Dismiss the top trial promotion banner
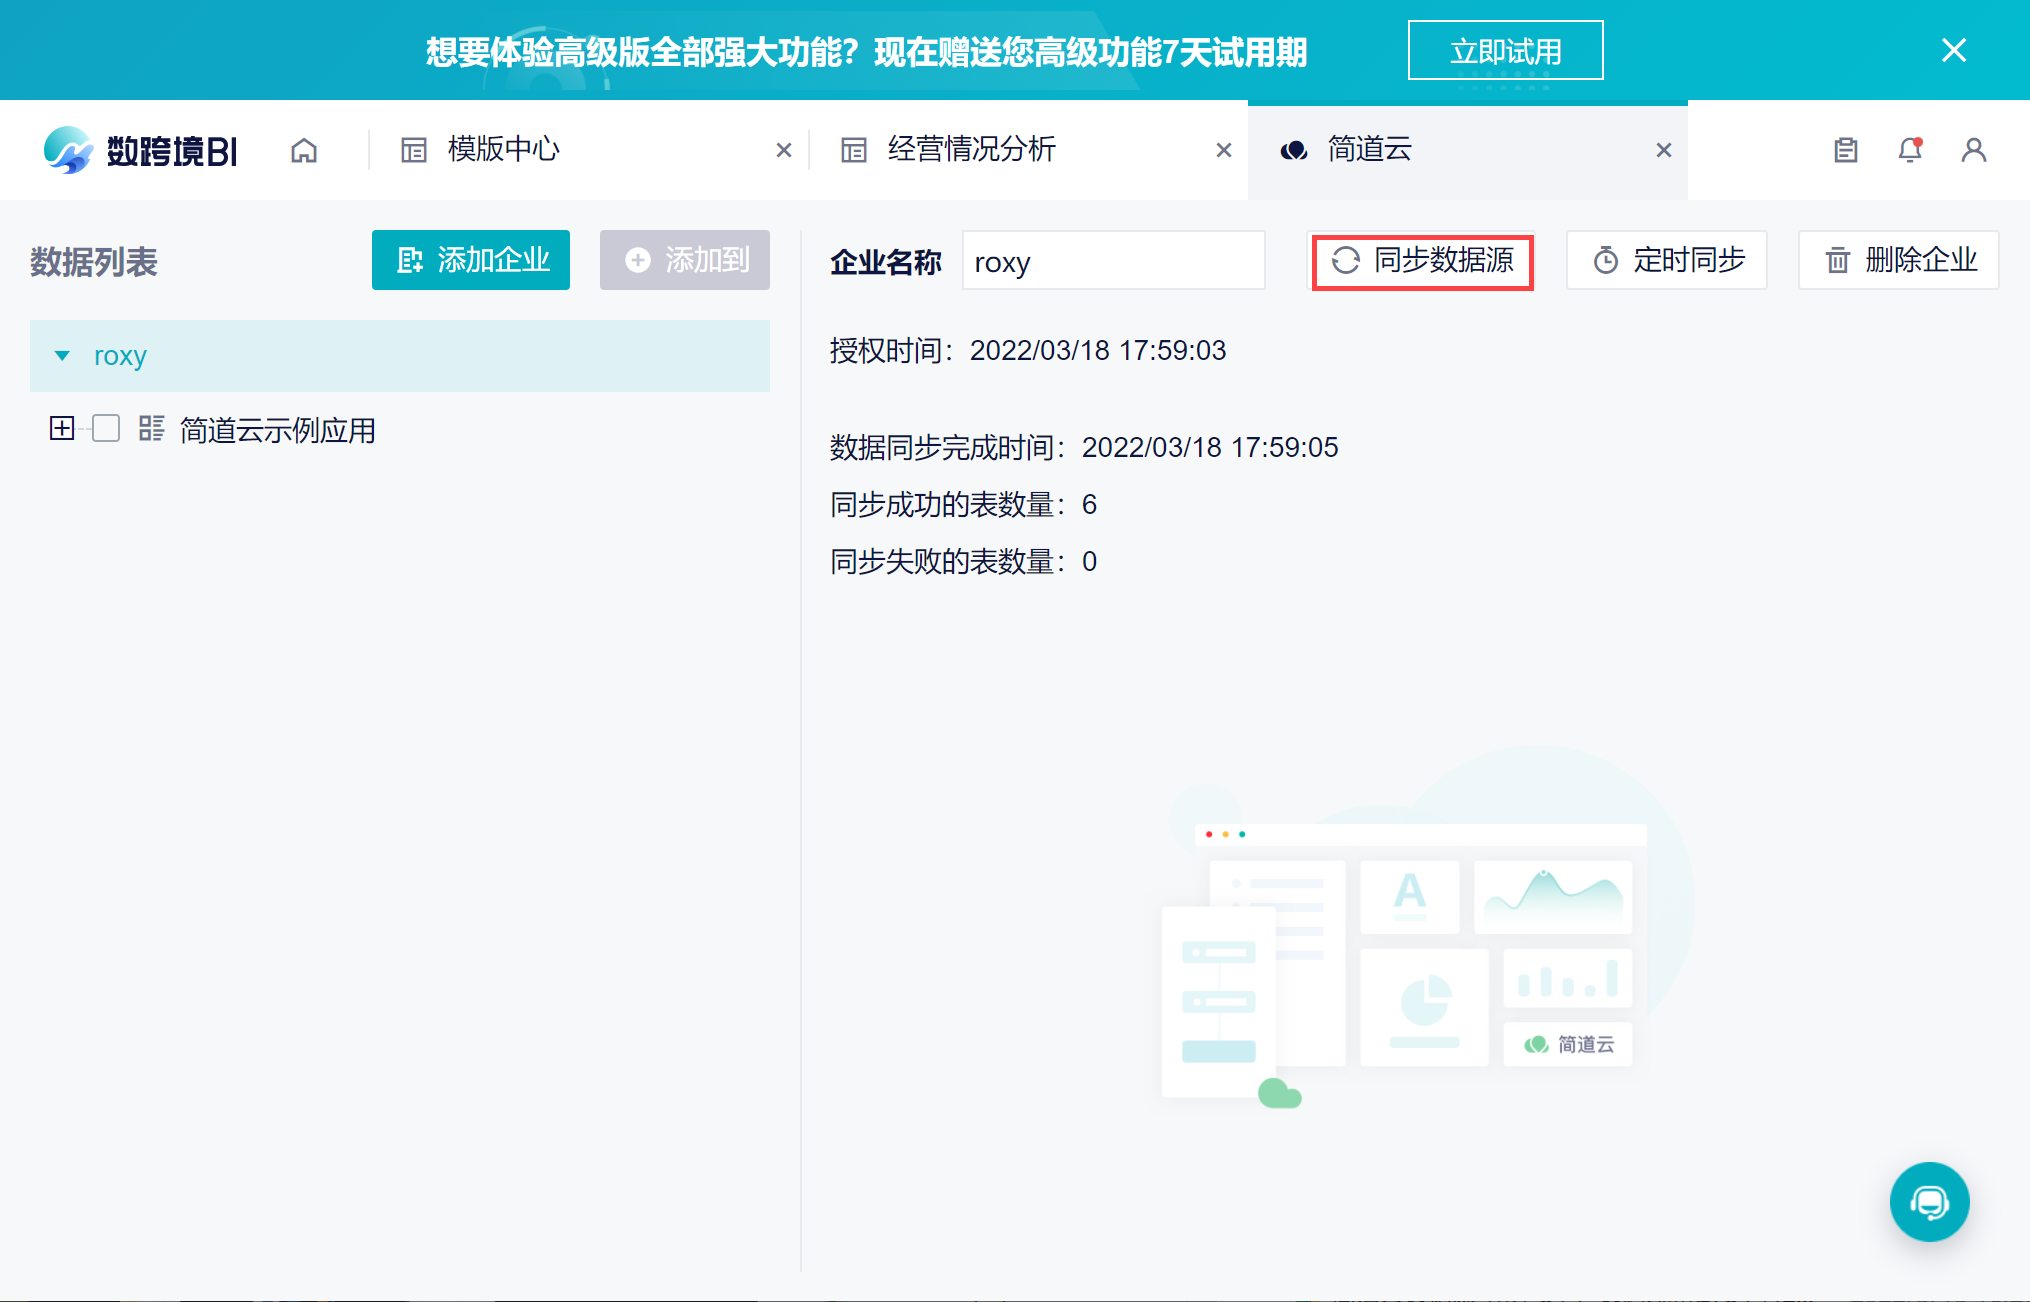The height and width of the screenshot is (1302, 2030). coord(1953,50)
